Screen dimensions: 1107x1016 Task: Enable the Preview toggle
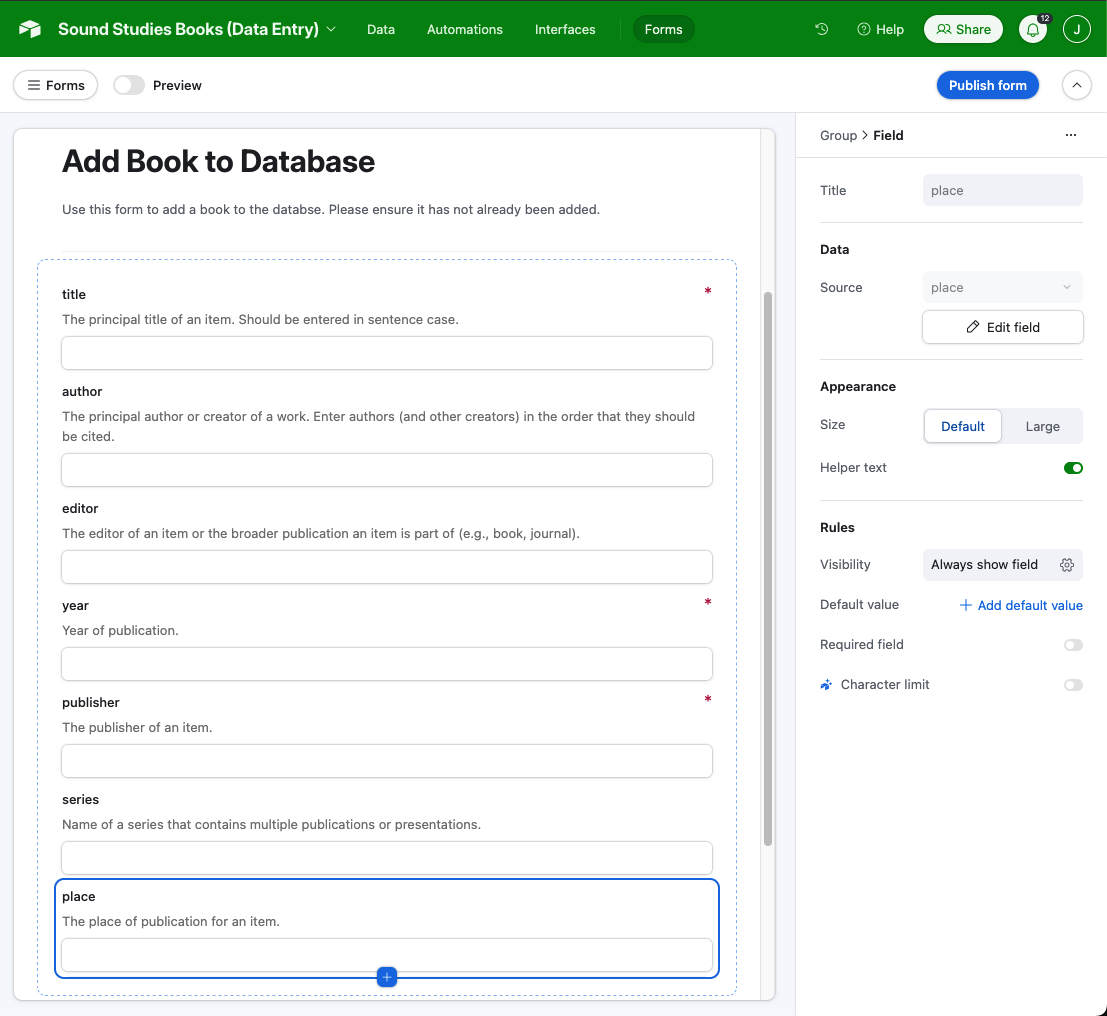click(129, 85)
